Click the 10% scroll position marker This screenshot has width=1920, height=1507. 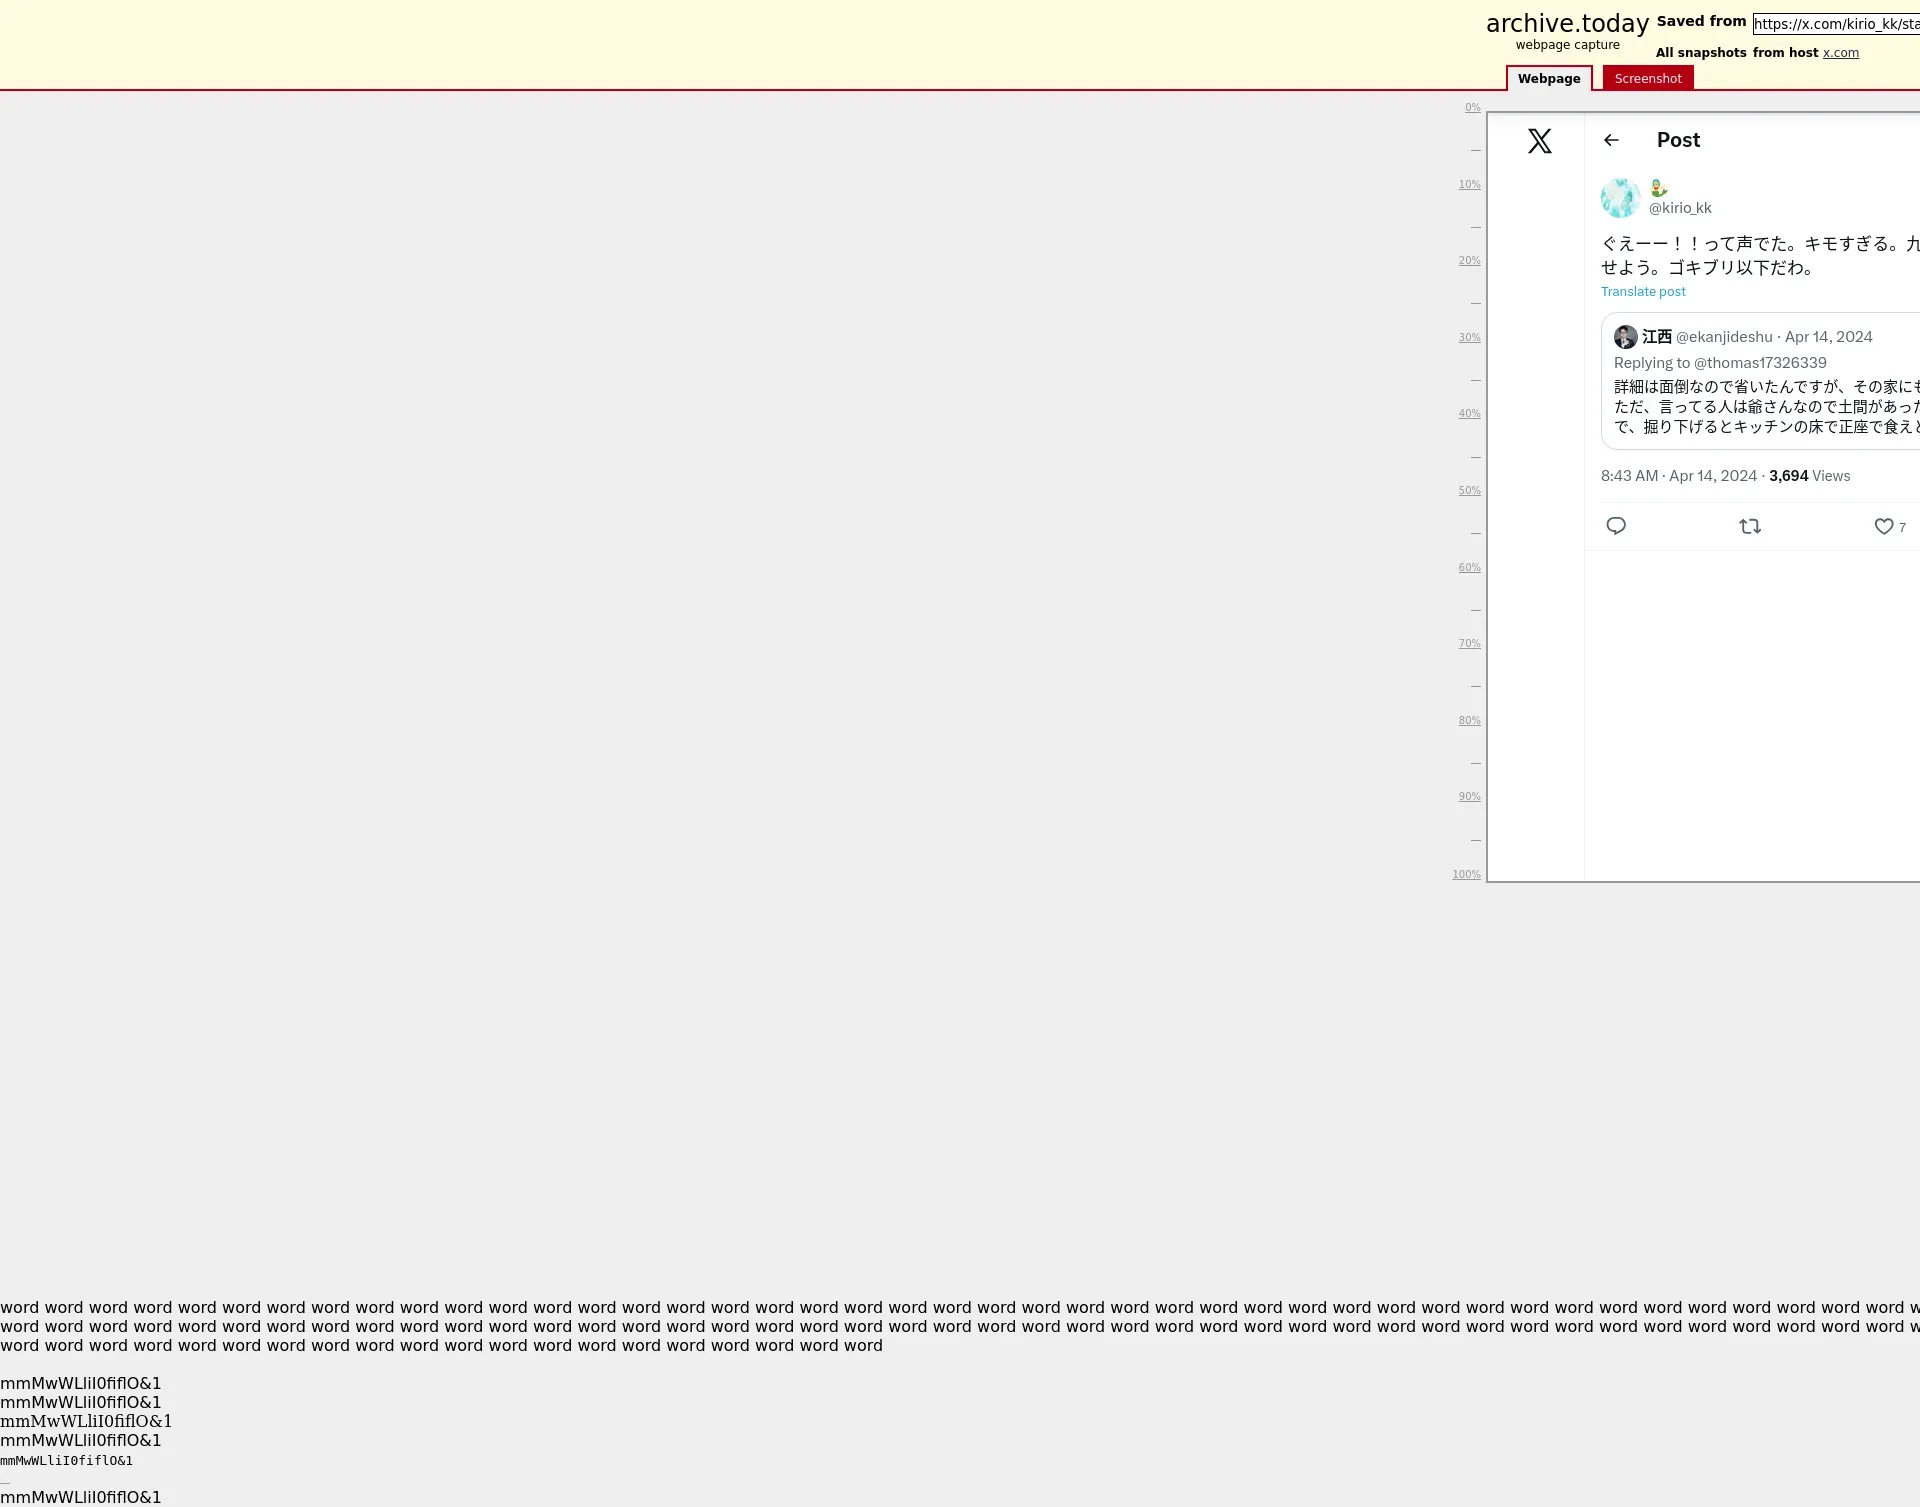(x=1468, y=185)
